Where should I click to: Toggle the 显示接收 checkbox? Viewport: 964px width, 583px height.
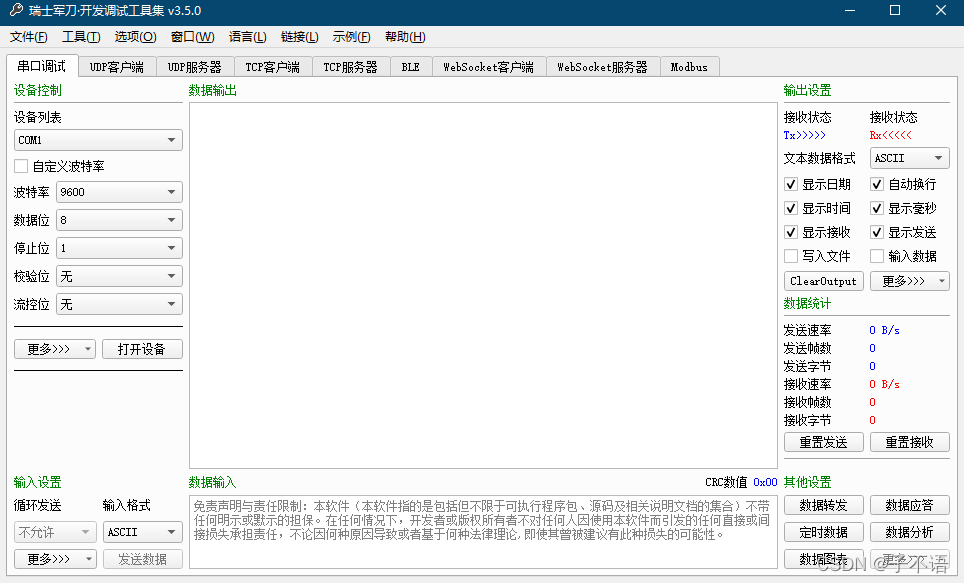coord(791,232)
